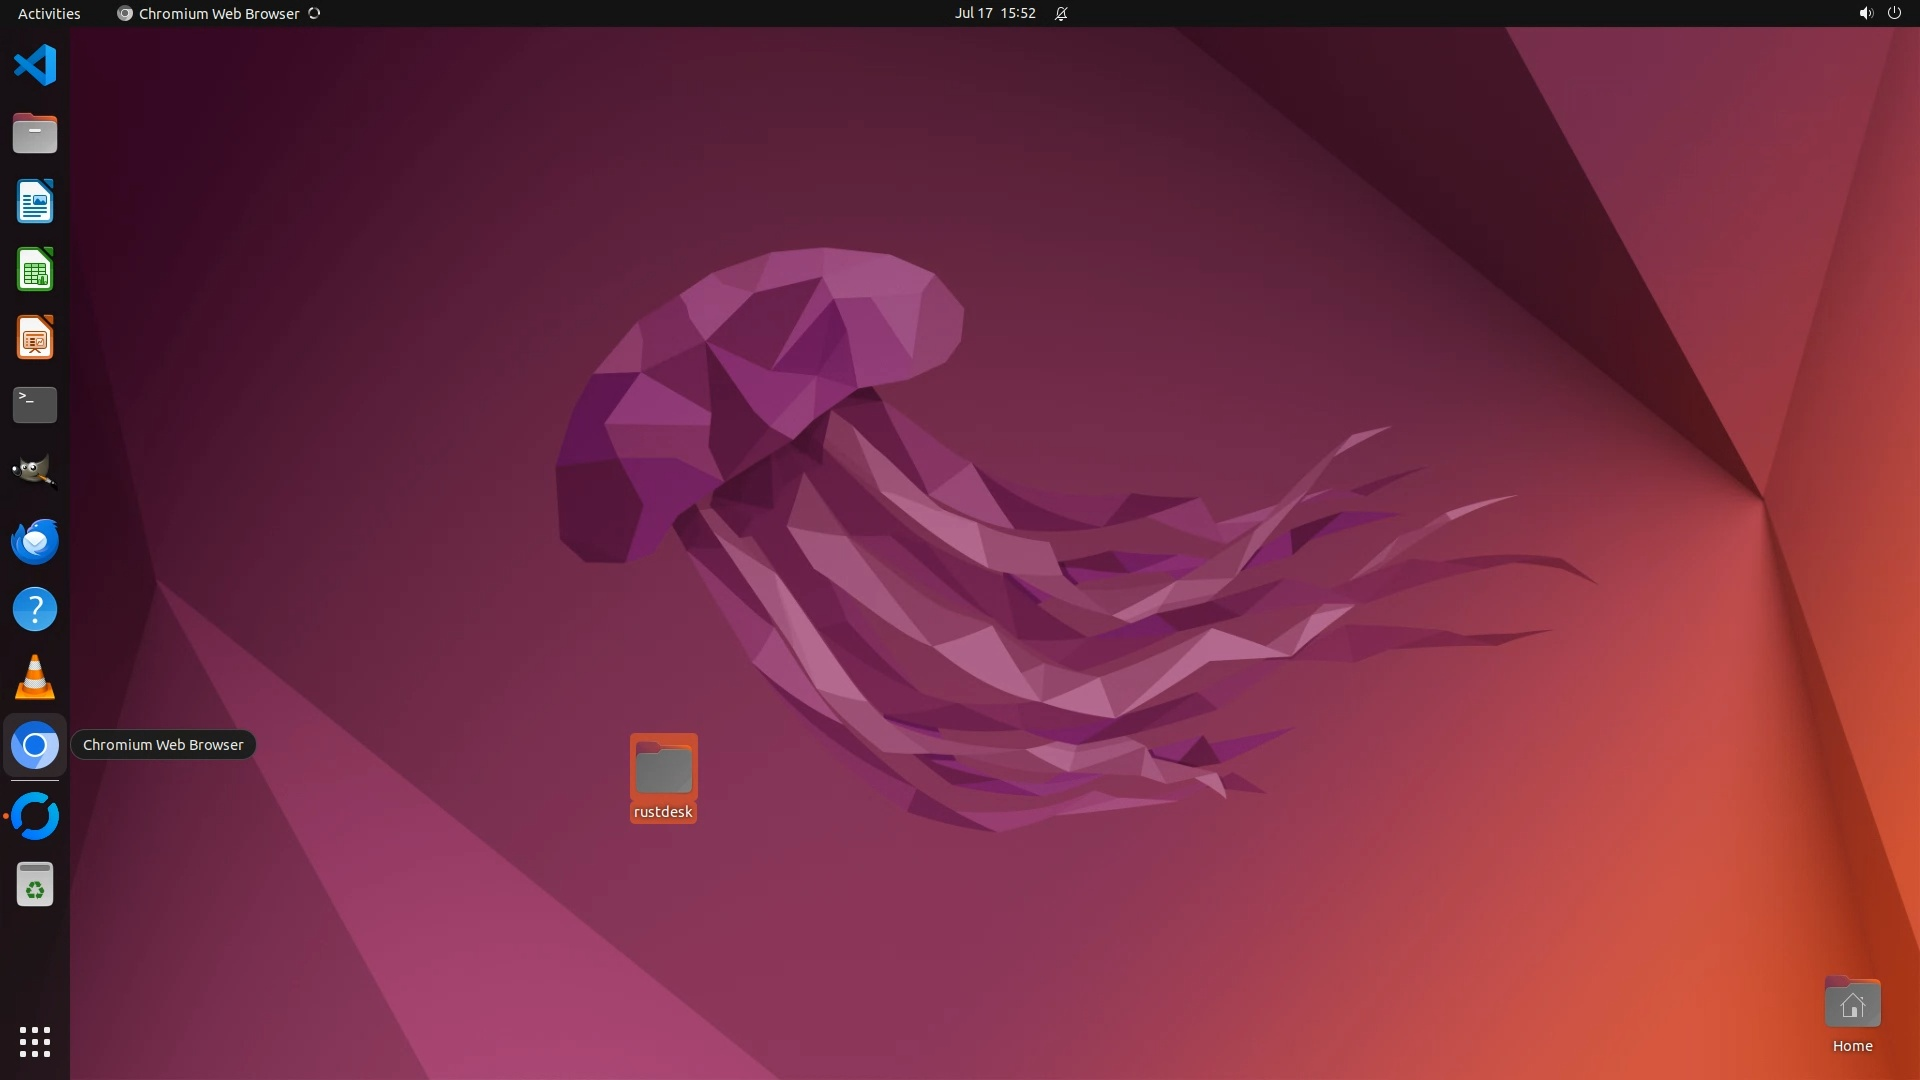Viewport: 1920px width, 1080px height.
Task: Launch the Files manager from the dock
Action: [35, 134]
